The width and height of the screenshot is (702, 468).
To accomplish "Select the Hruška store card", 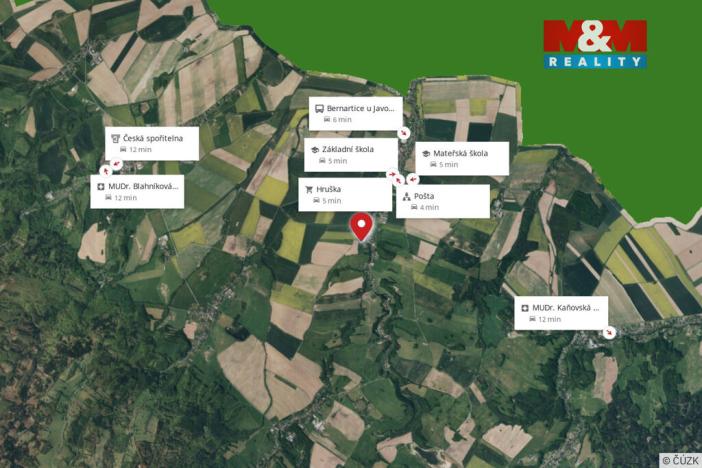I will (345, 194).
